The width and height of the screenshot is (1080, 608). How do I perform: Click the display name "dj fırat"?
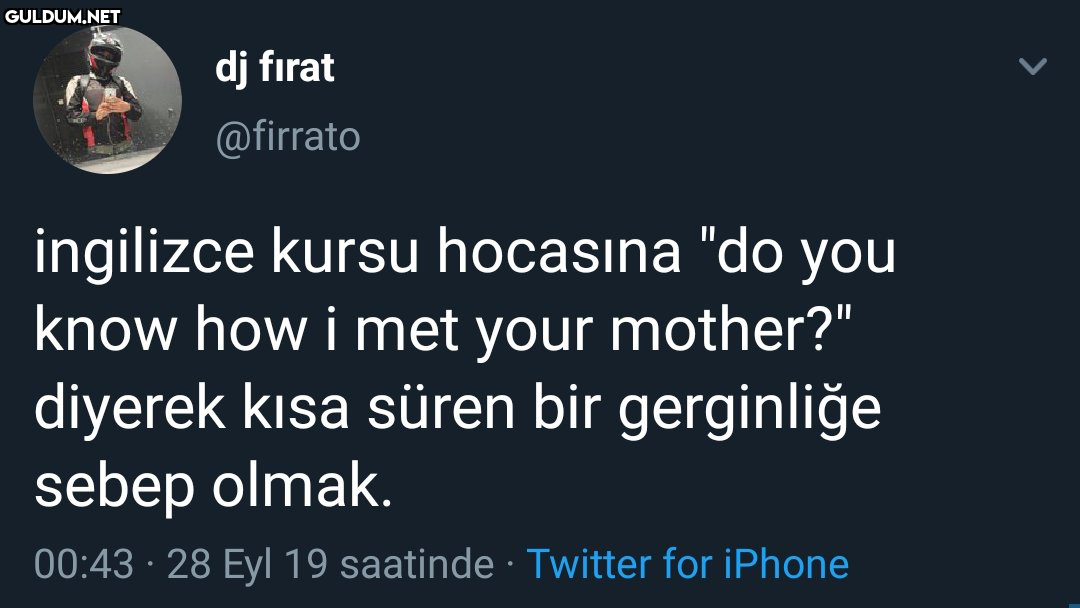pyautogui.click(x=274, y=68)
